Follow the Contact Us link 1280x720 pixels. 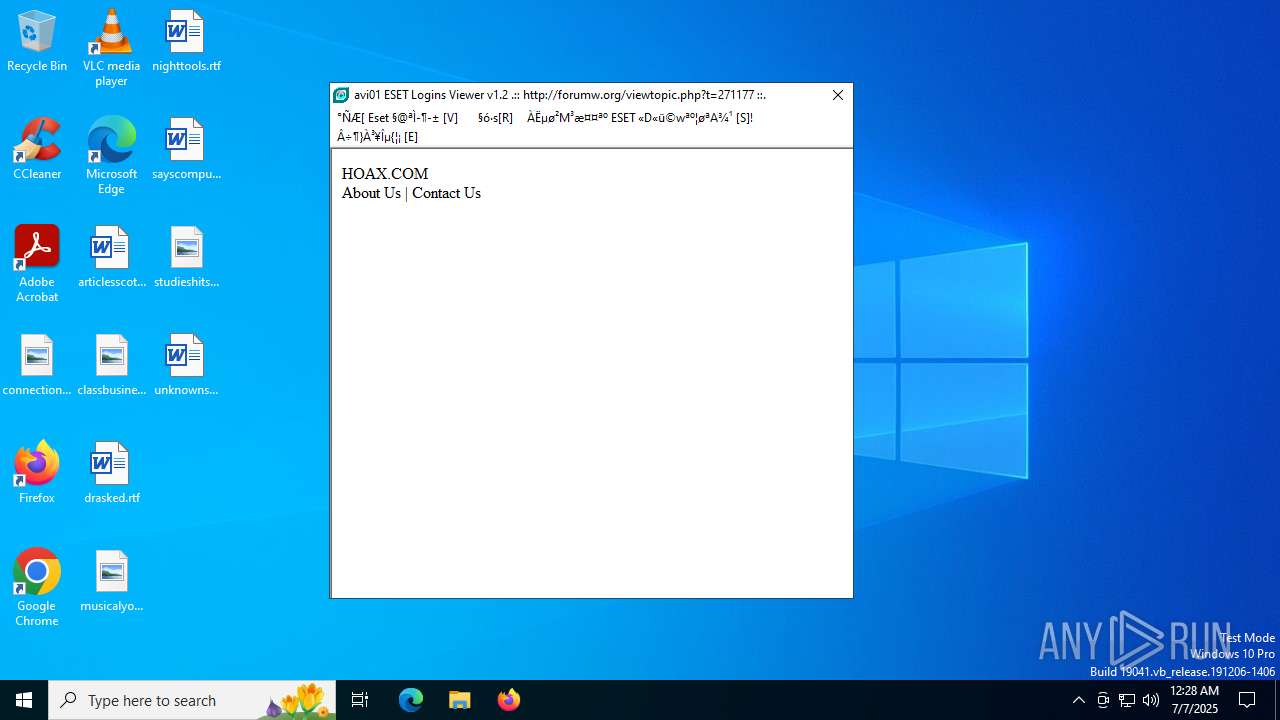446,193
